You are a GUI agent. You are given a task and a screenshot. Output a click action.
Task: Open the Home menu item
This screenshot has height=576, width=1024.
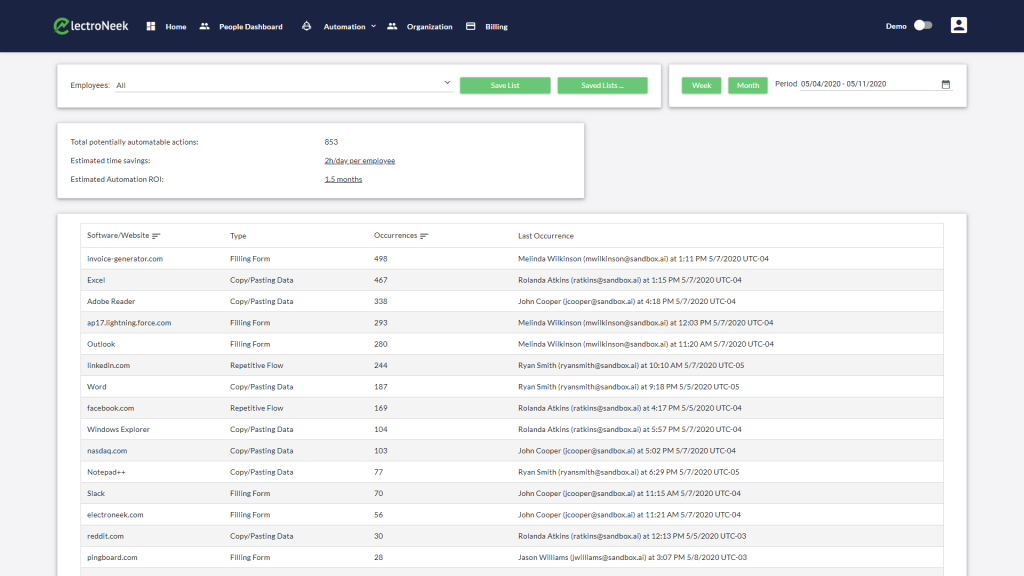pyautogui.click(x=176, y=27)
